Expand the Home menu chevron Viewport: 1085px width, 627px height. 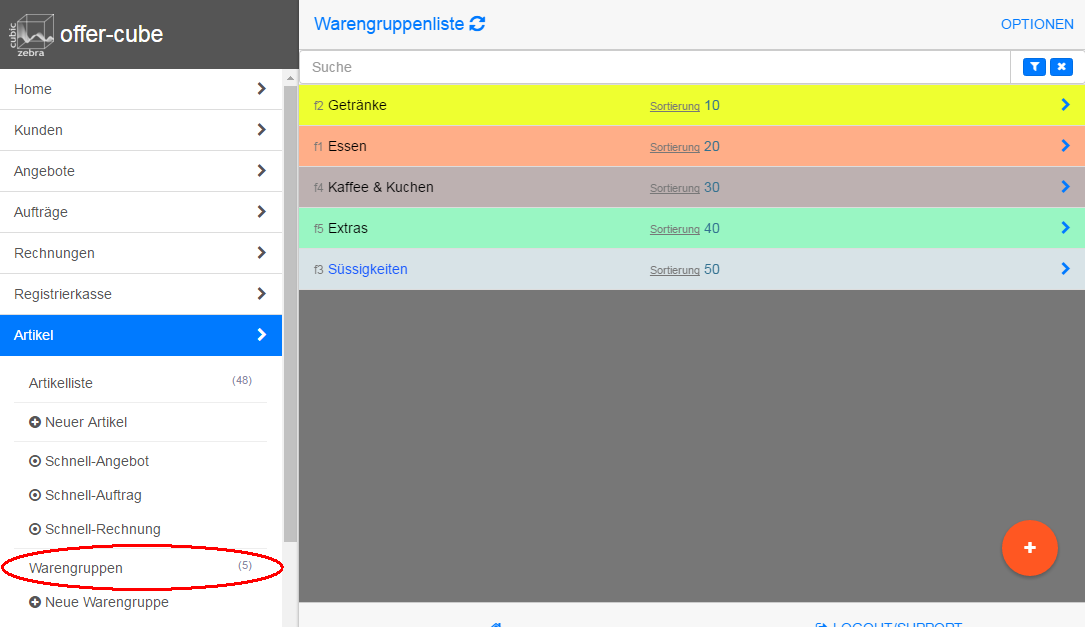[x=261, y=89]
